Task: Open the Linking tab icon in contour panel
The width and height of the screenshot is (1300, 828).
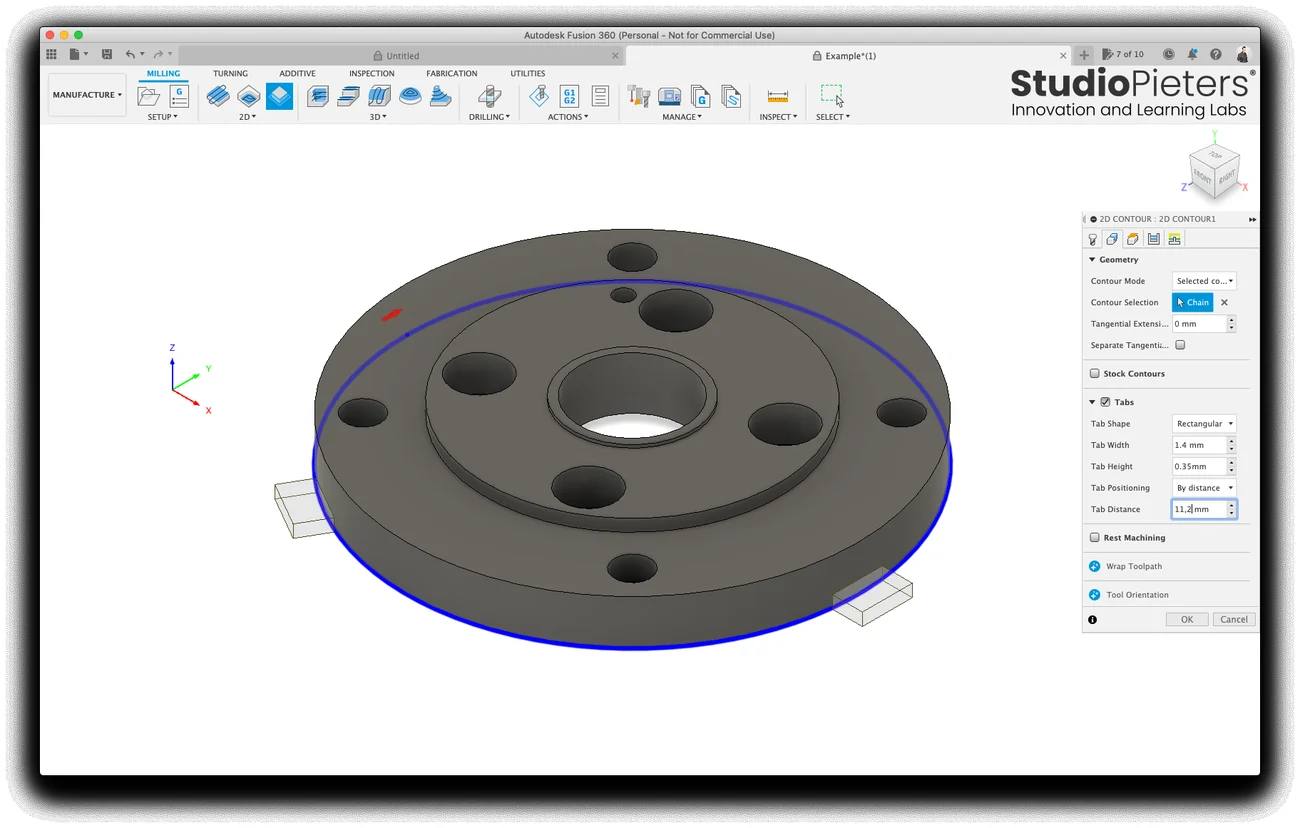Action: (x=1174, y=239)
